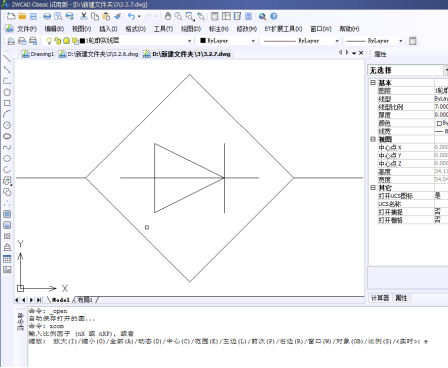Viewport: 448px width, 368px height.
Task: Collapse the 视图 property group
Action: pos(373,139)
